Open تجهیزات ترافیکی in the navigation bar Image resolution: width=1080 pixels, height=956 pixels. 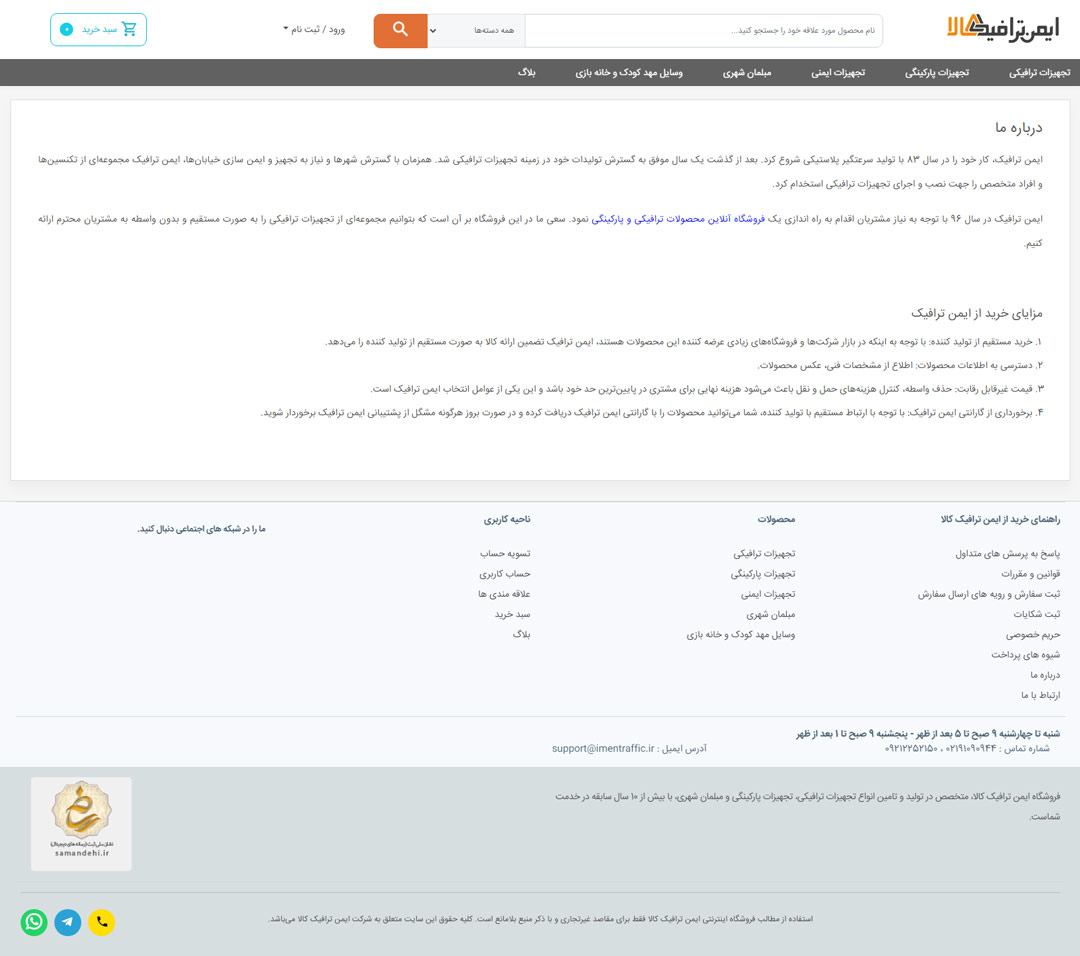(x=1039, y=72)
